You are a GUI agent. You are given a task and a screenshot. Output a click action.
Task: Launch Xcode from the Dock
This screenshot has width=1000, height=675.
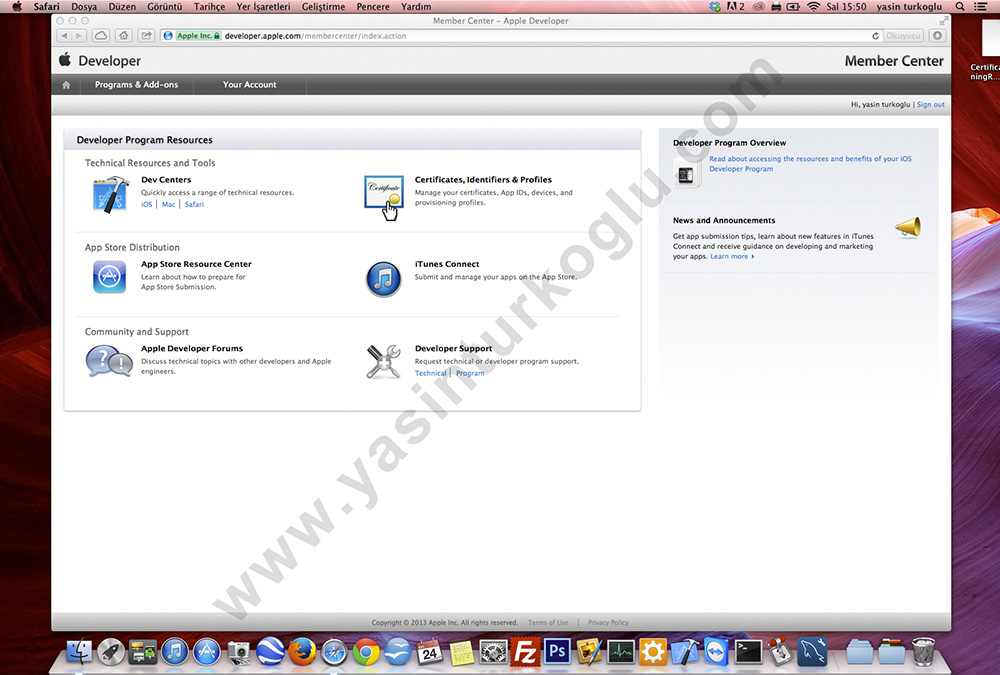(685, 652)
